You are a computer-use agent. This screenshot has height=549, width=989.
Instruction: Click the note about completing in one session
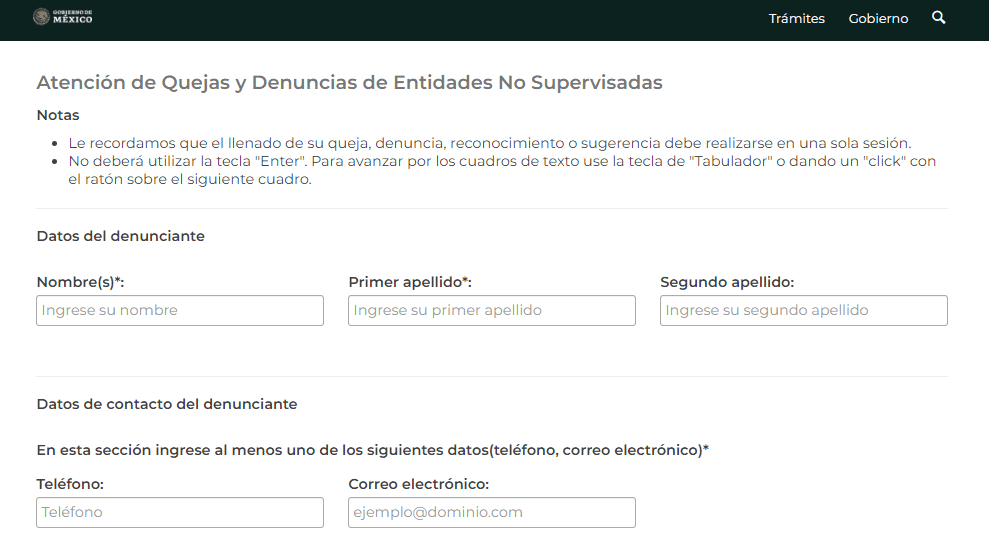[x=489, y=143]
